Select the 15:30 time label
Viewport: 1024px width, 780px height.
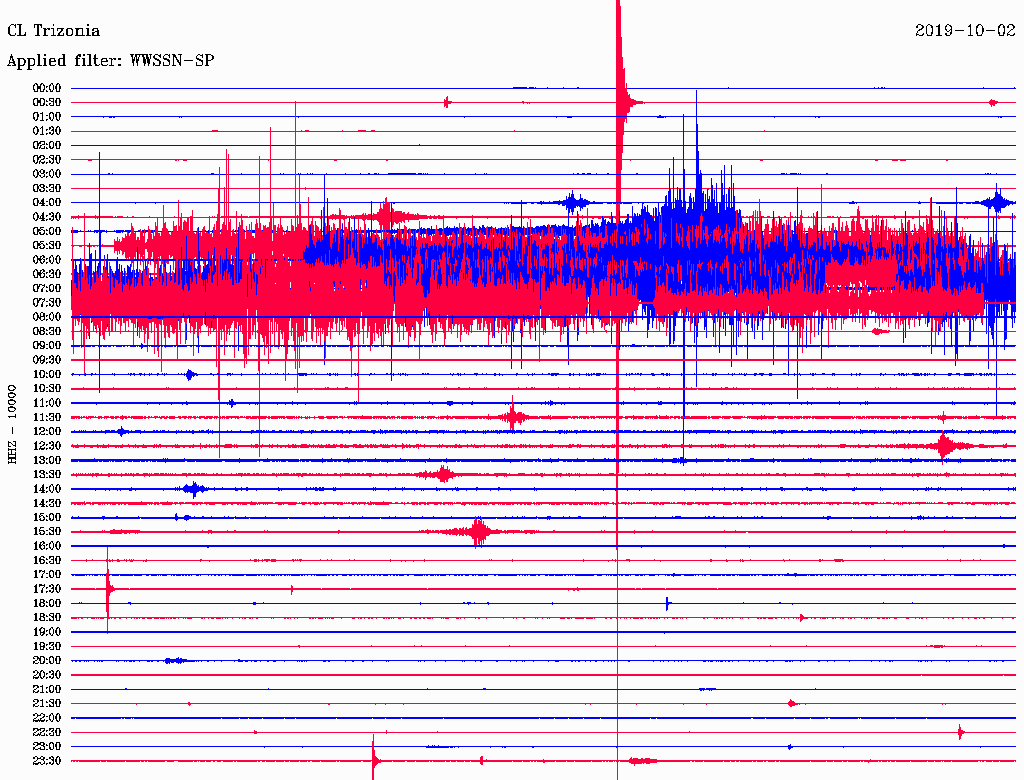[47, 532]
